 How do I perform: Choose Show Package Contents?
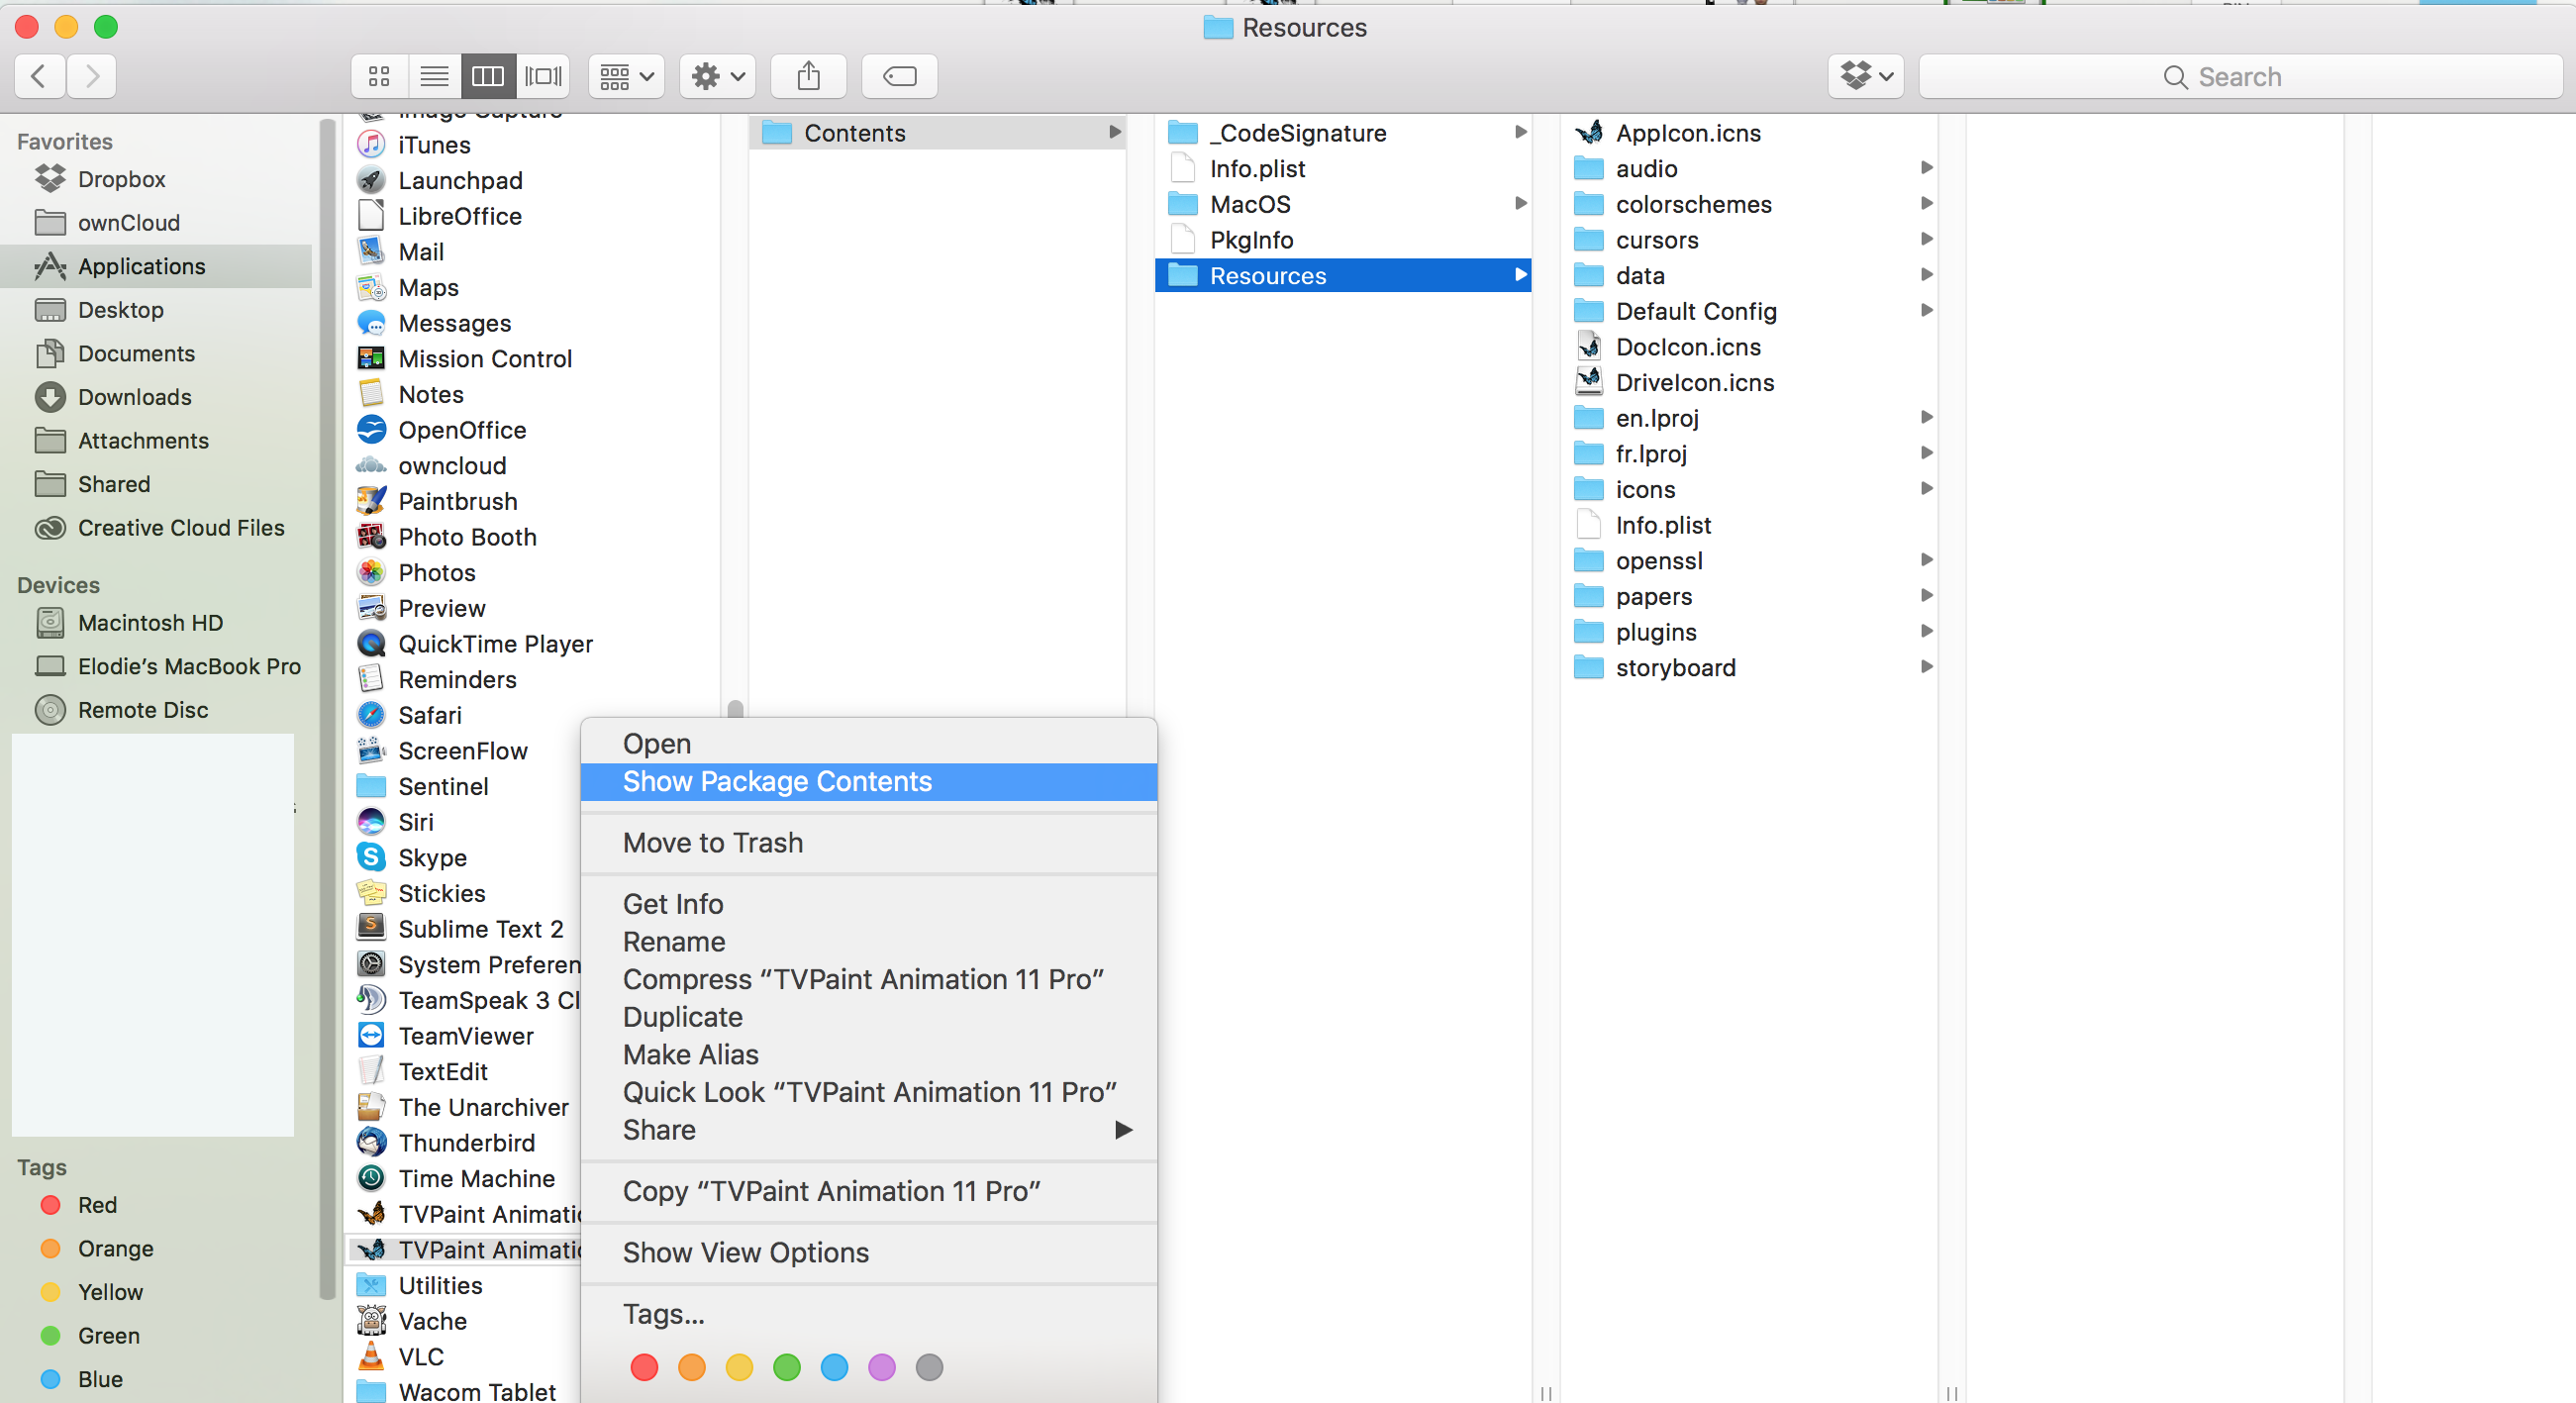(x=869, y=782)
